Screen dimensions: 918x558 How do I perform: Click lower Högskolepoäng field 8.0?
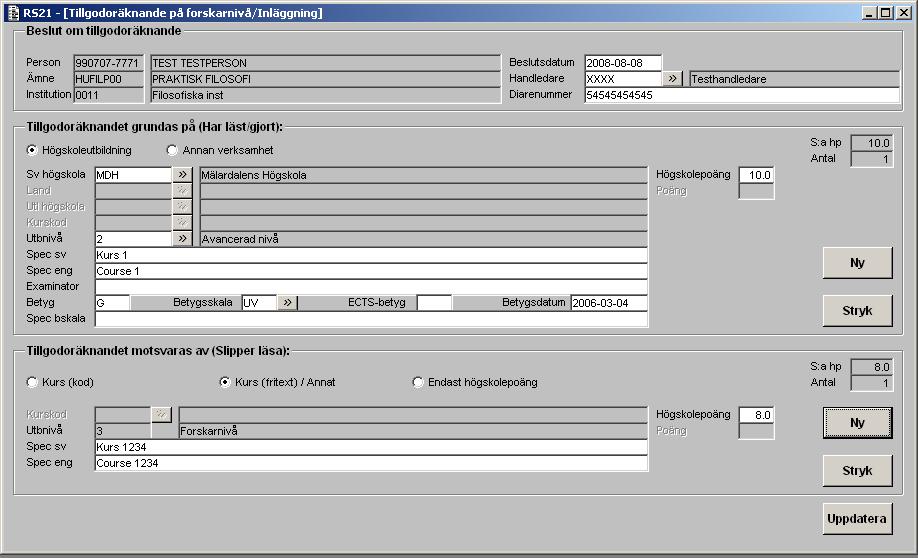756,415
